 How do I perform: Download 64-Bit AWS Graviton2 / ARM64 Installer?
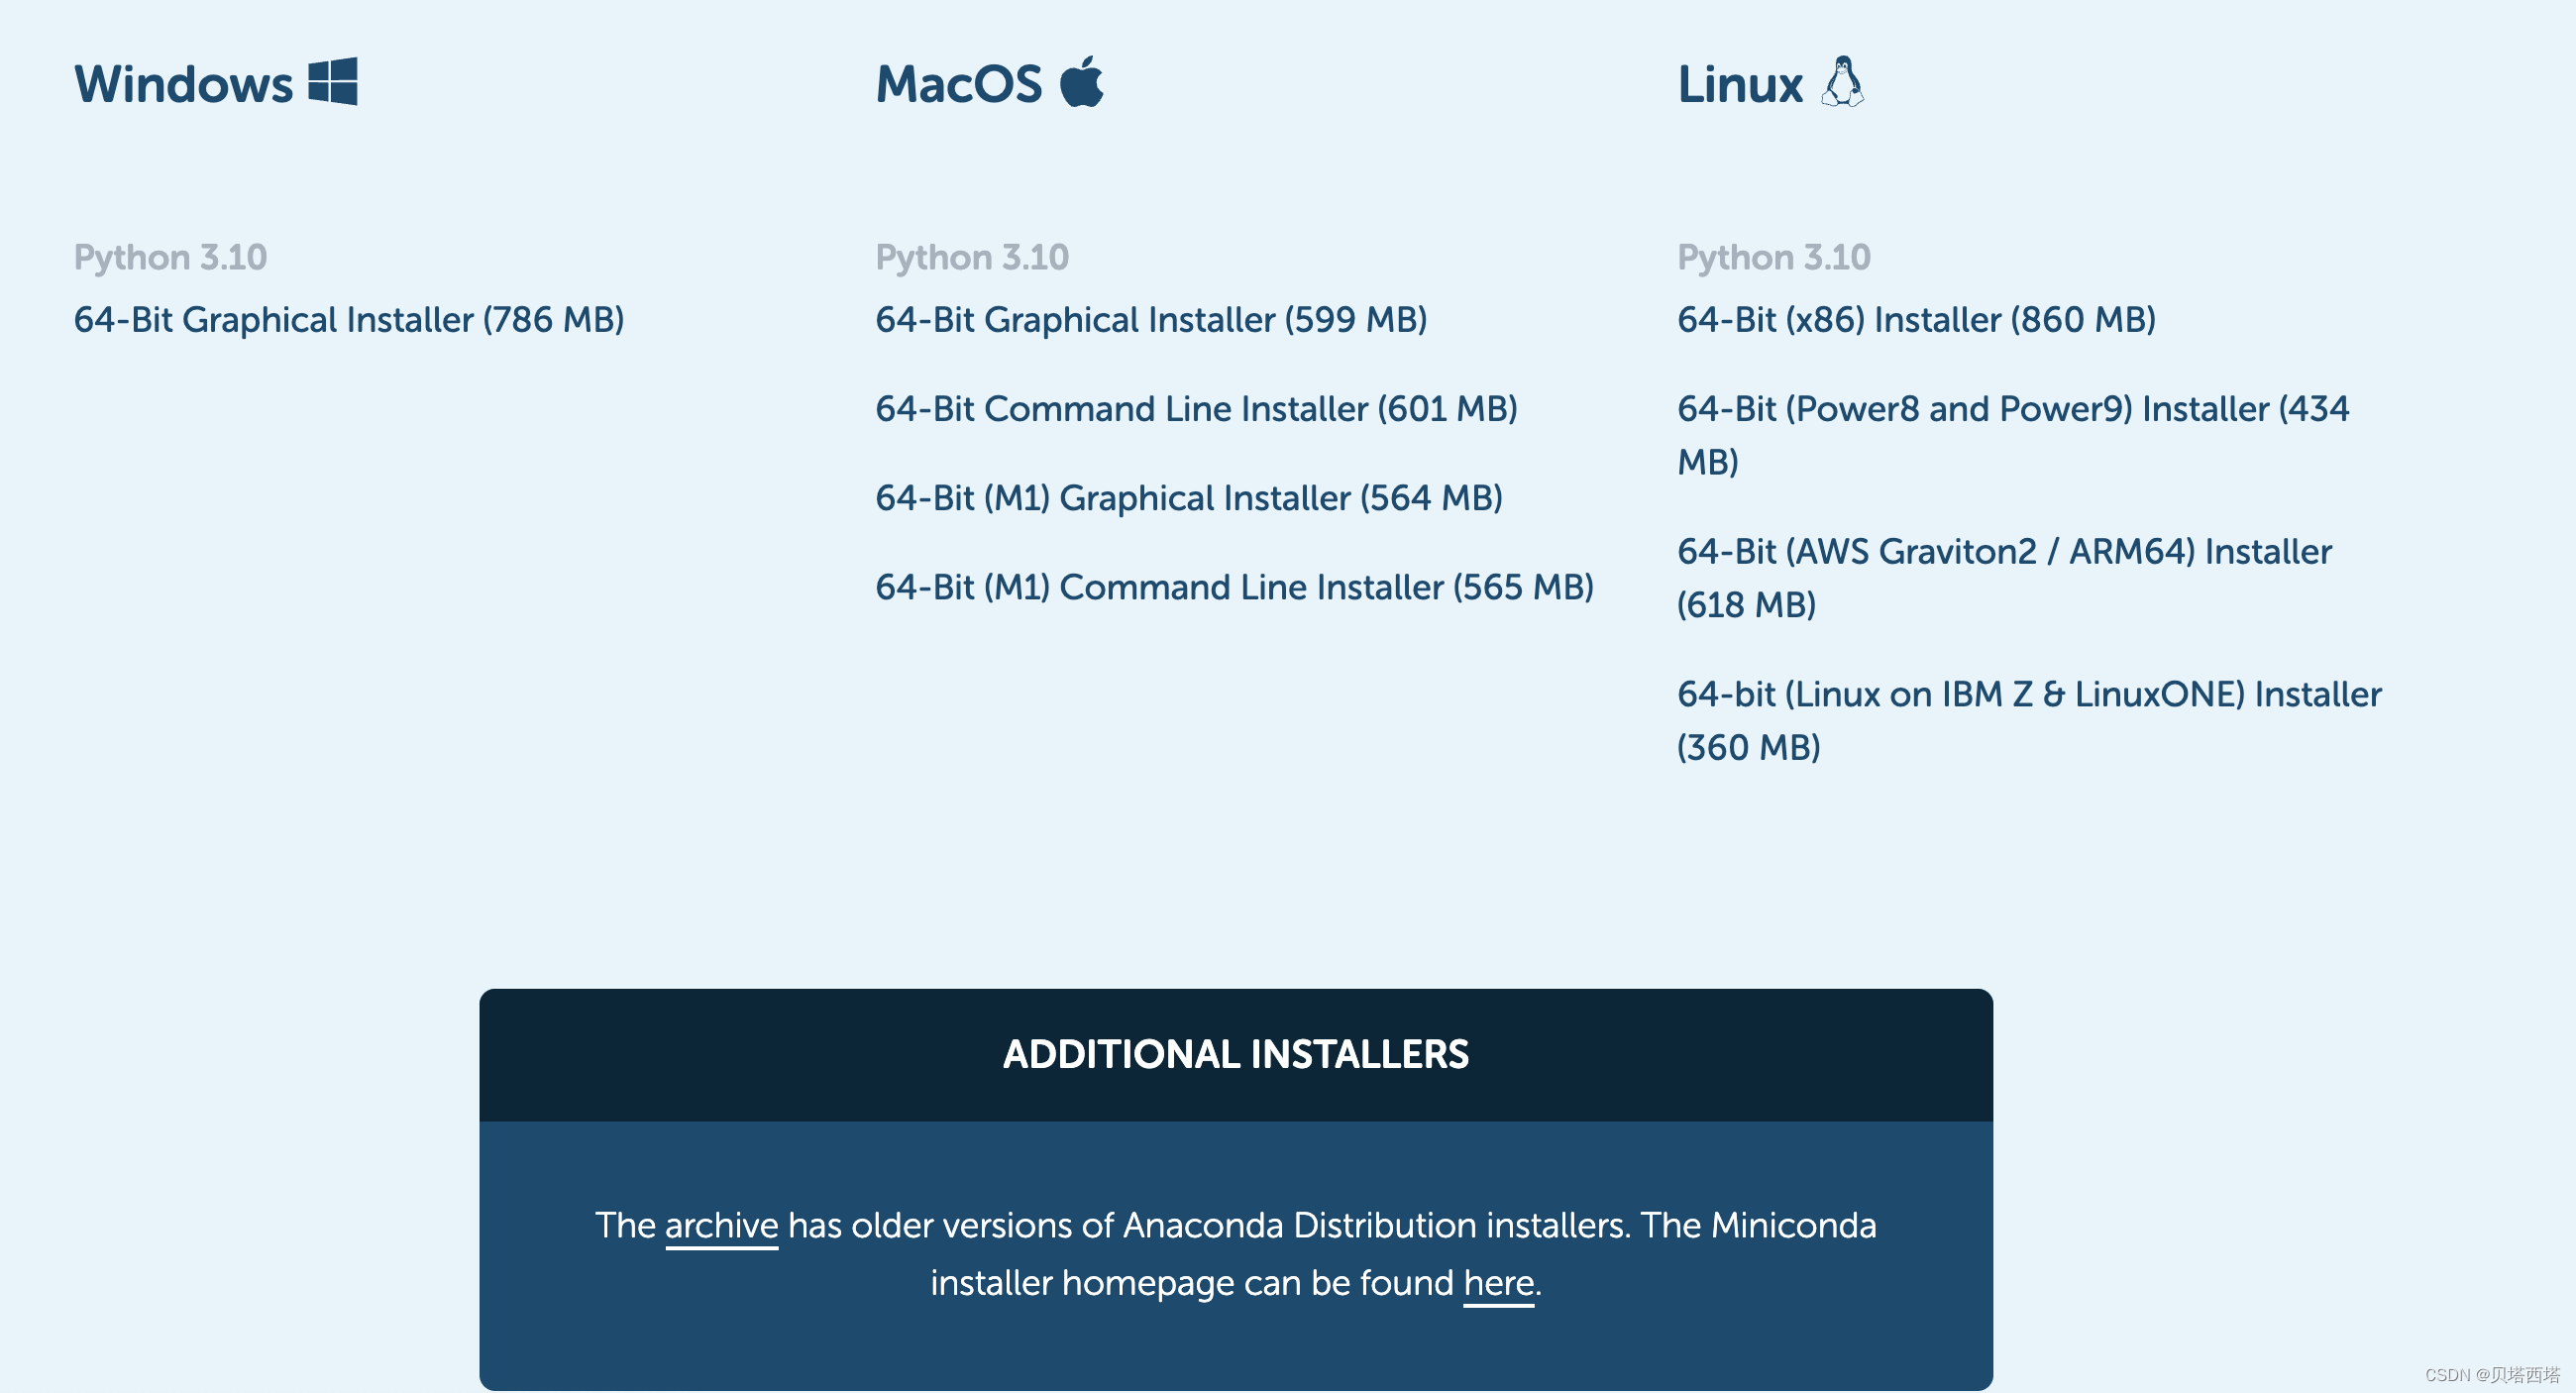(2004, 578)
